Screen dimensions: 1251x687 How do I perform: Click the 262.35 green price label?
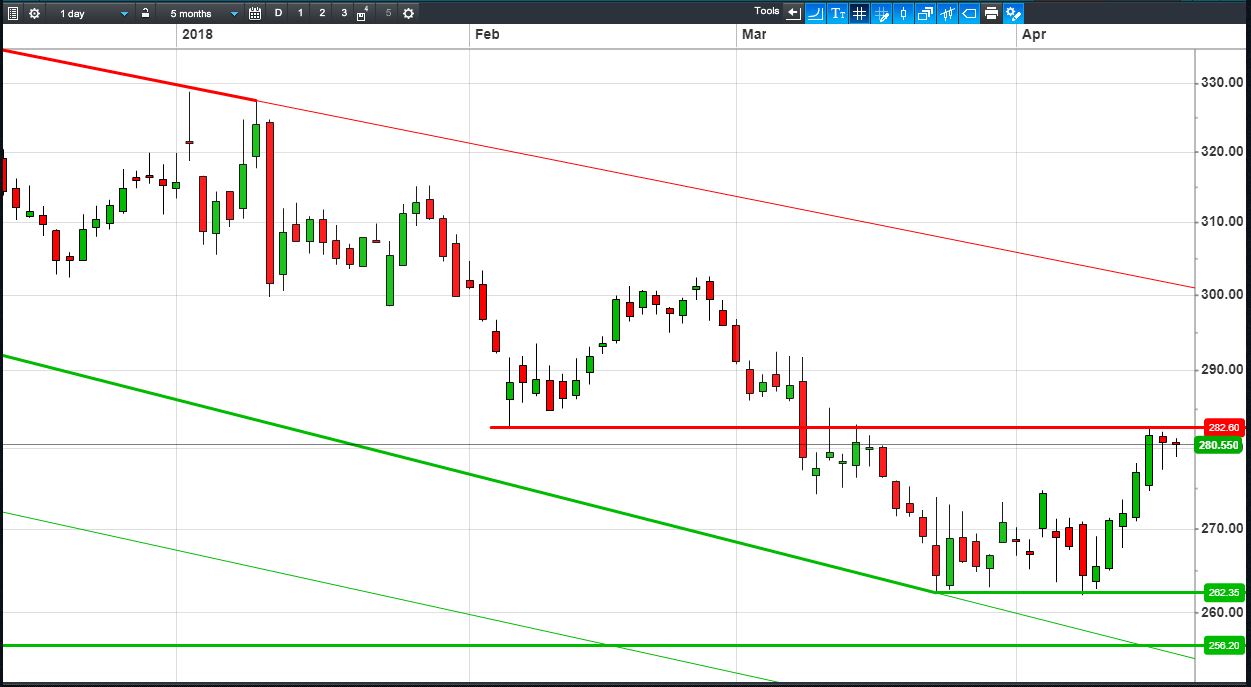click(1224, 592)
